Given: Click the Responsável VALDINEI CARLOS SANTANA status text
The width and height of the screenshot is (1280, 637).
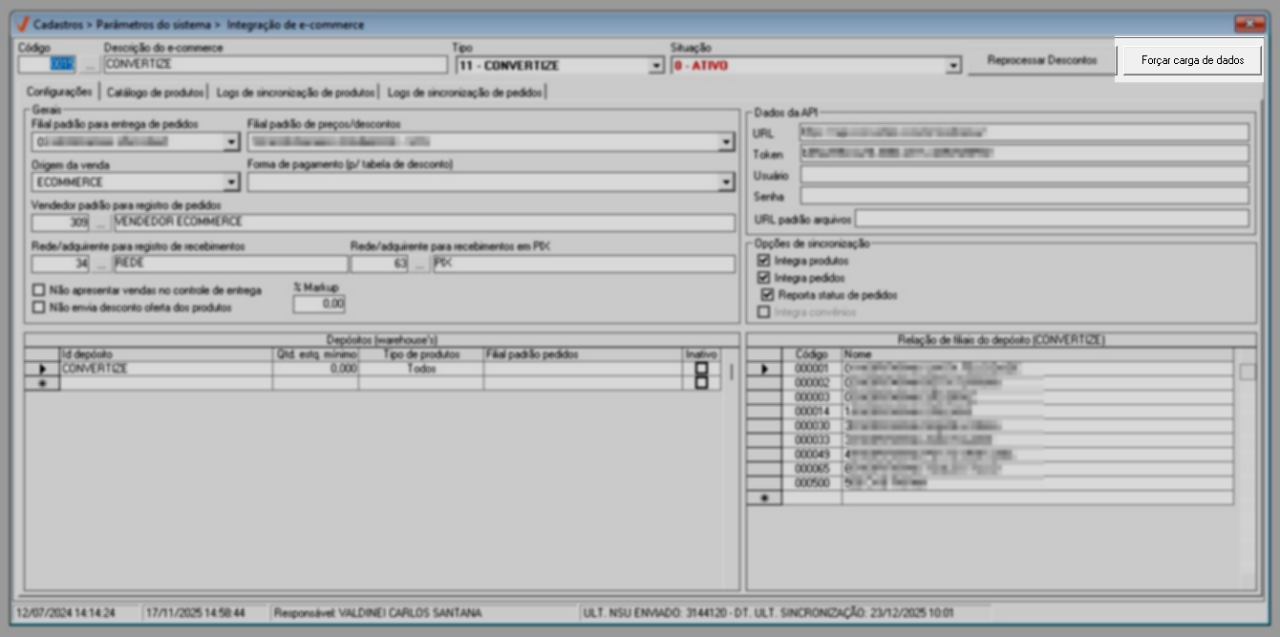Looking at the screenshot, I should [377, 611].
